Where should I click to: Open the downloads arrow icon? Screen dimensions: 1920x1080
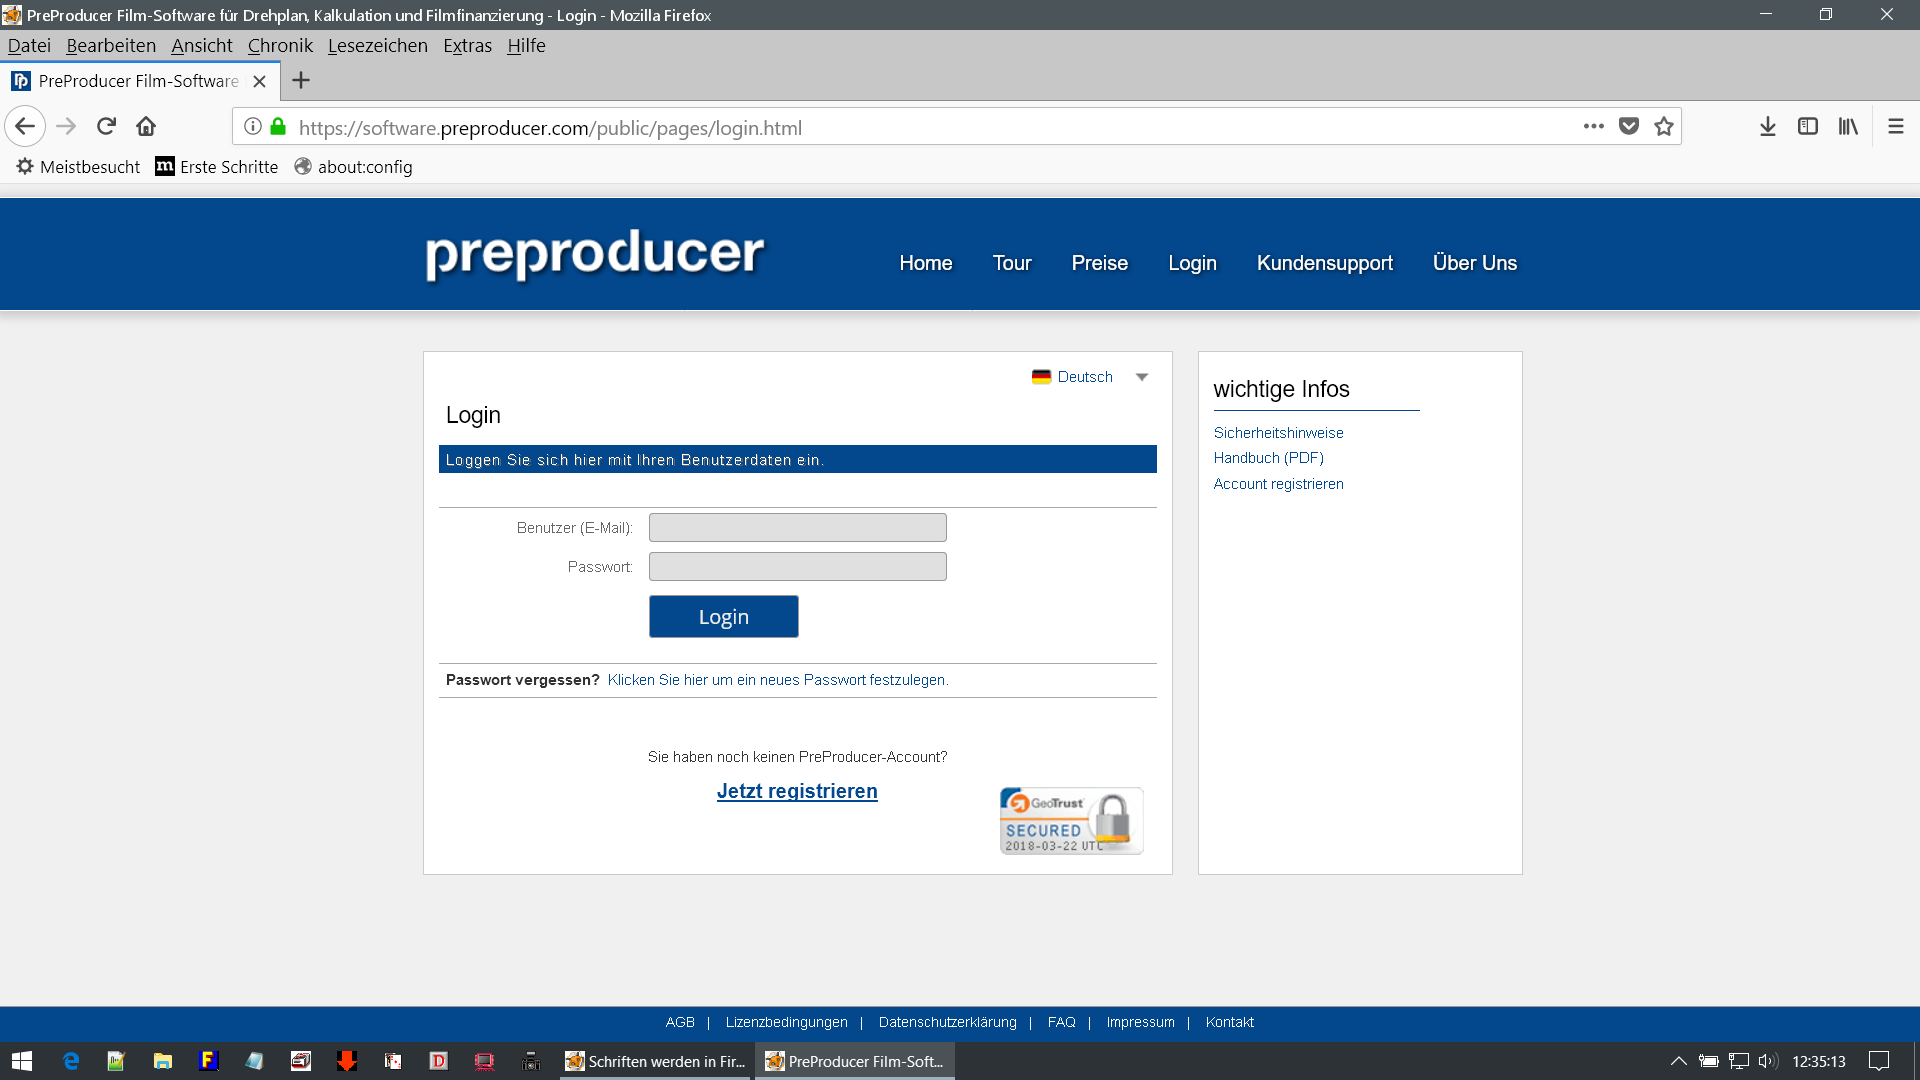(1767, 127)
